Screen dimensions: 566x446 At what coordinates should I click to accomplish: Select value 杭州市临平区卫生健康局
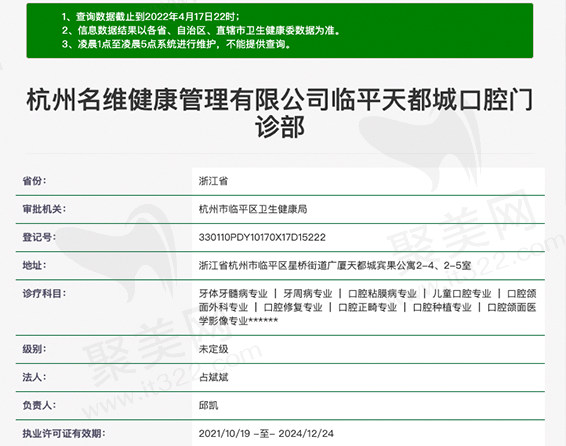tap(253, 209)
